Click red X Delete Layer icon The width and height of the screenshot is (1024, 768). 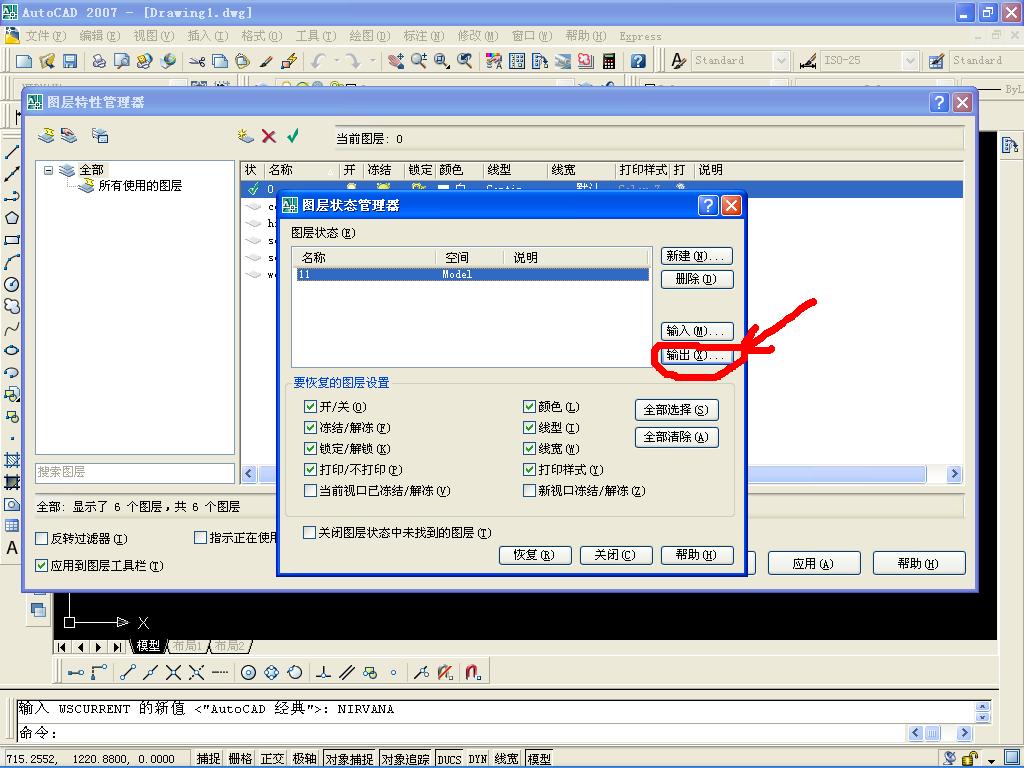(x=268, y=136)
